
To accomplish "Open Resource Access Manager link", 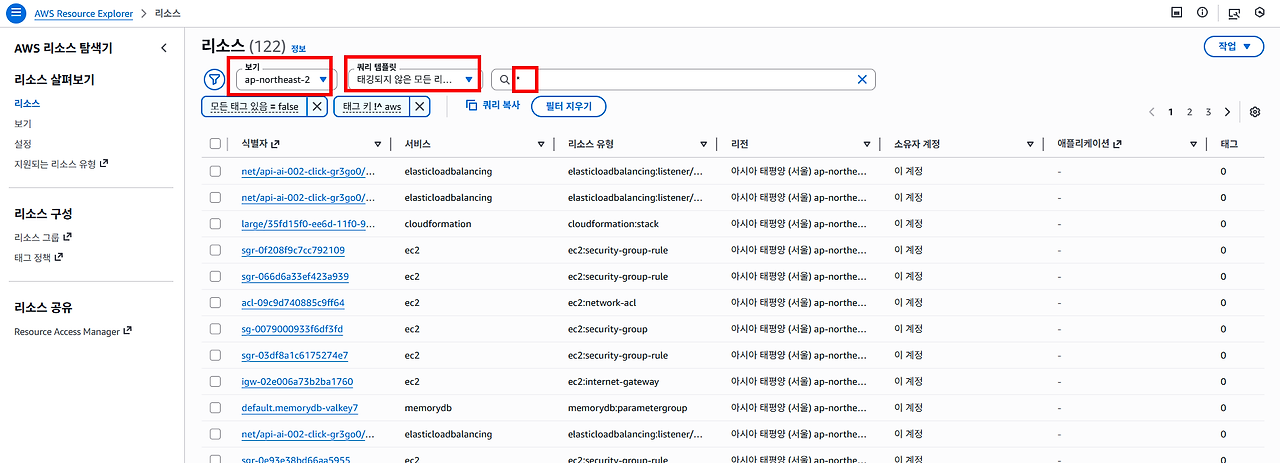I will [x=73, y=331].
